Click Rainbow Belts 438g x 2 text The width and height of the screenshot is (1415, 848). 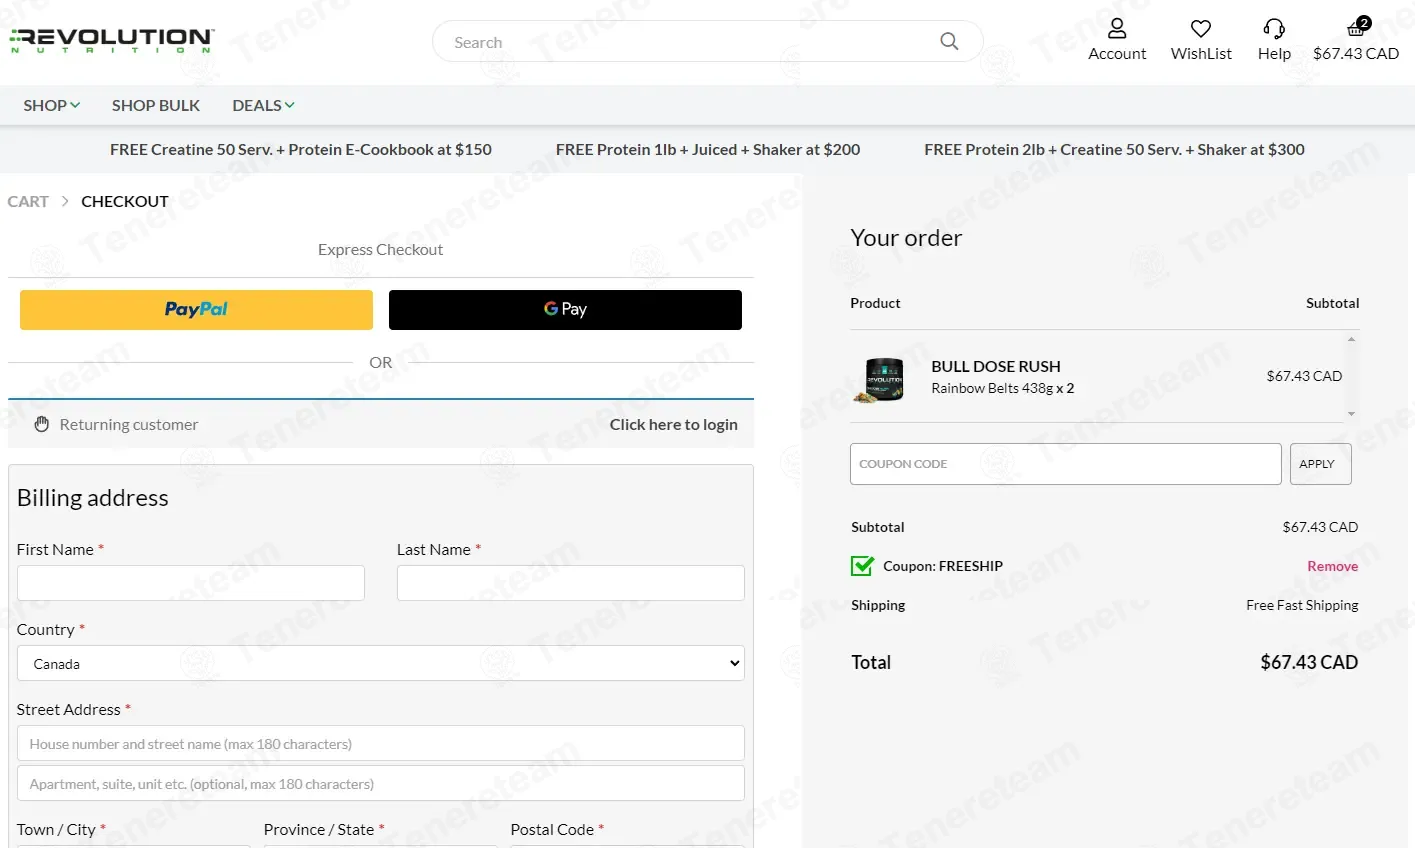[x=1003, y=388]
